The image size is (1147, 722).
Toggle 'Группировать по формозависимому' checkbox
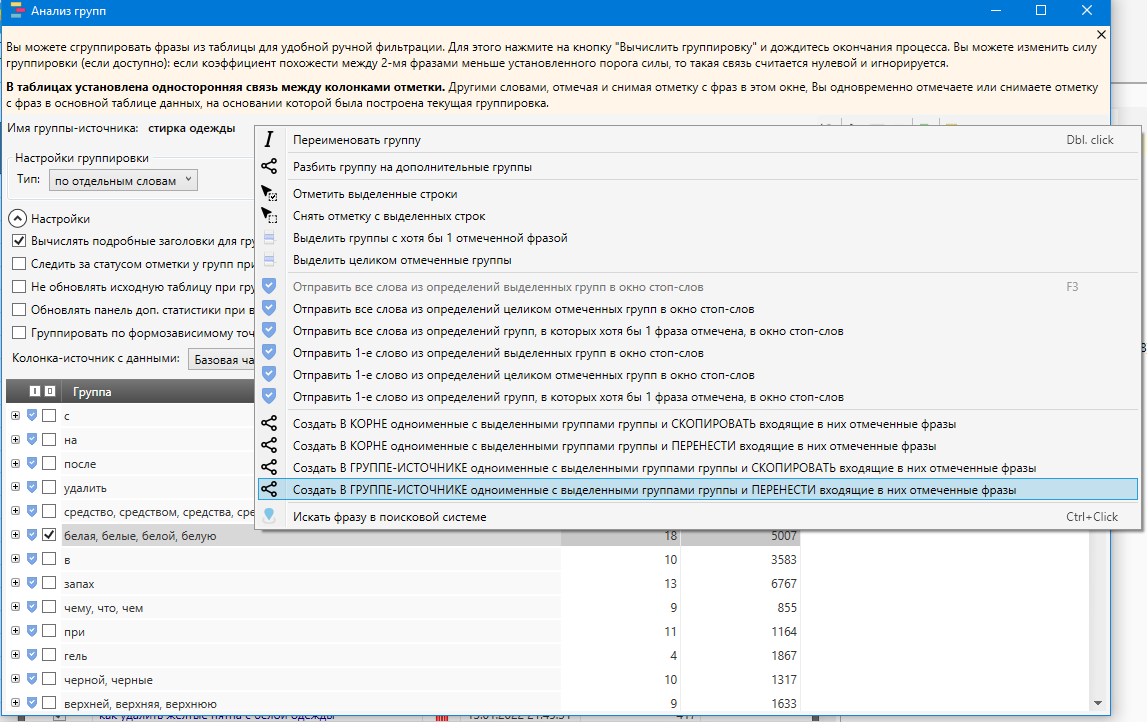click(19, 333)
